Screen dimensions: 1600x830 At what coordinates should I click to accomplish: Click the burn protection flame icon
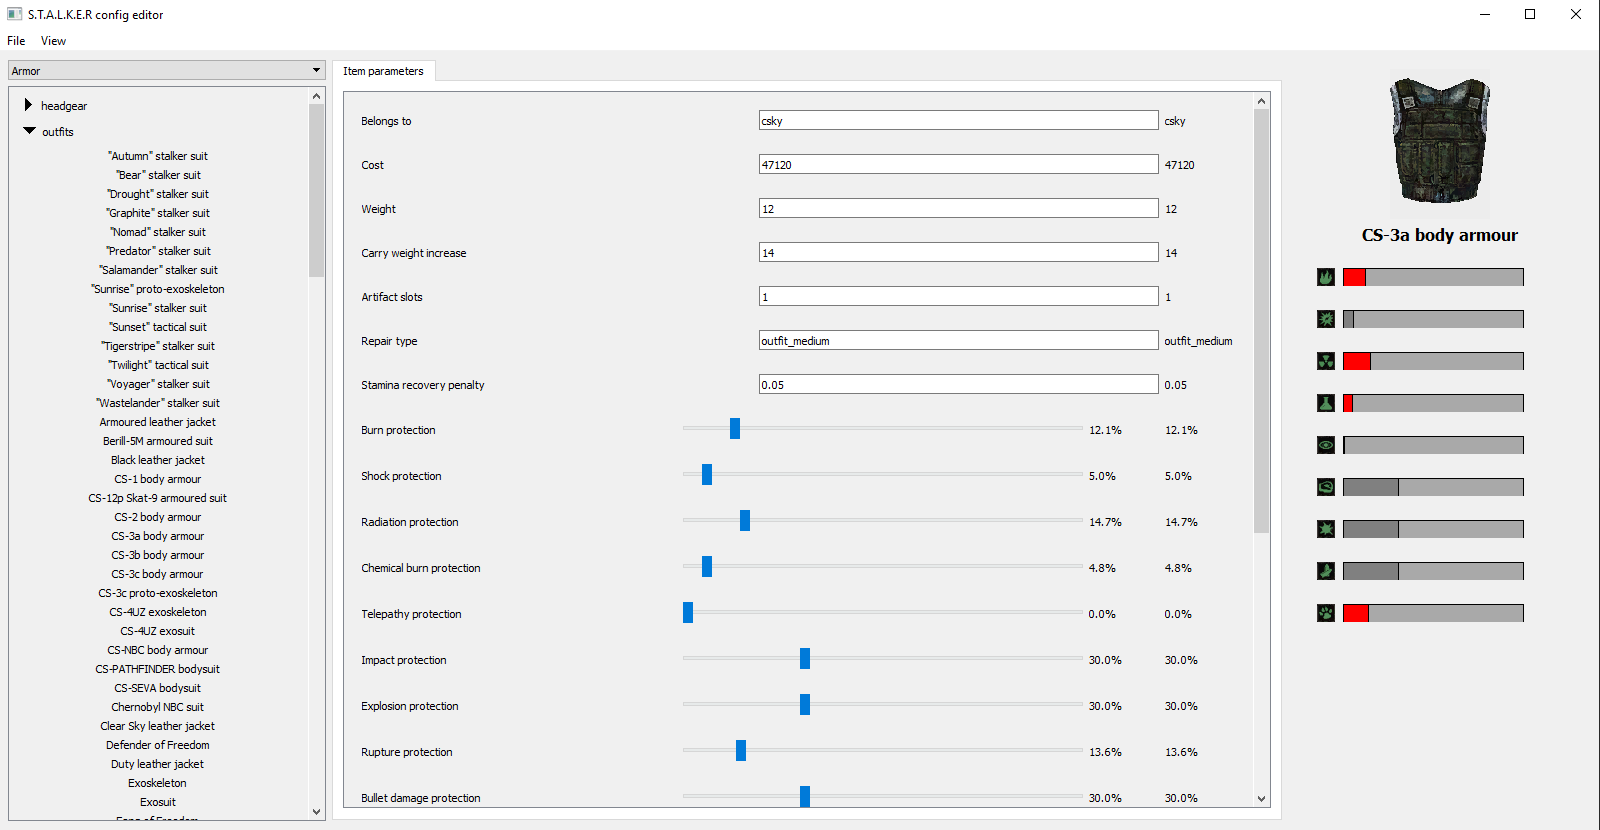point(1326,277)
